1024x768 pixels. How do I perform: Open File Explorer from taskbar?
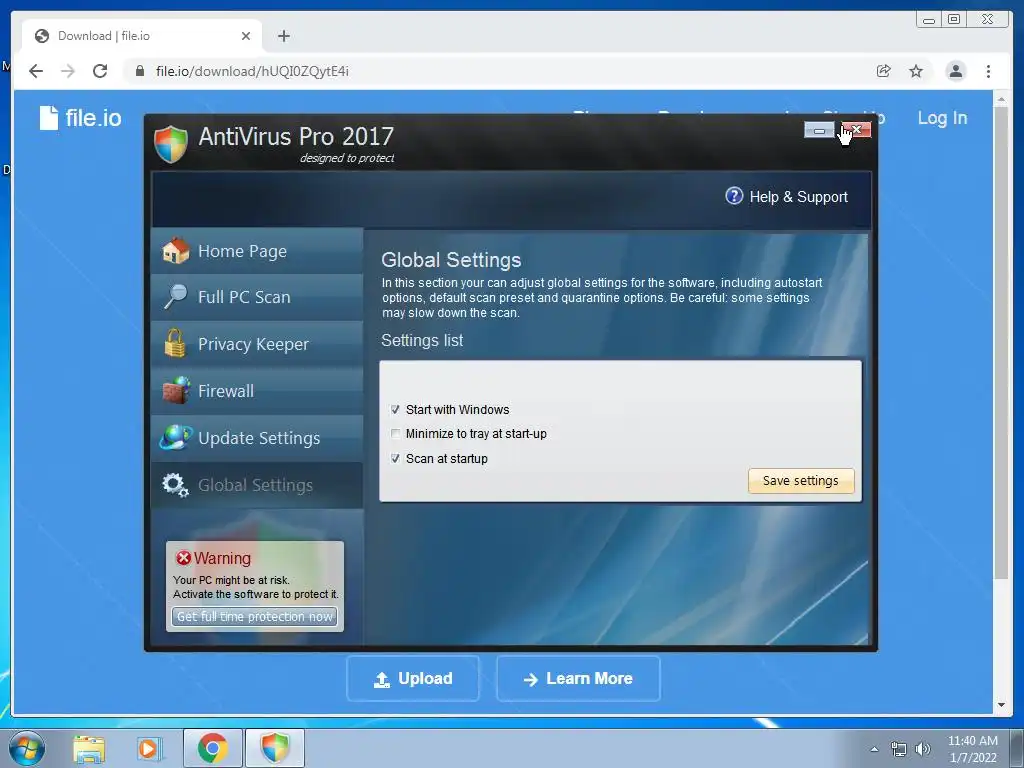[x=89, y=748]
